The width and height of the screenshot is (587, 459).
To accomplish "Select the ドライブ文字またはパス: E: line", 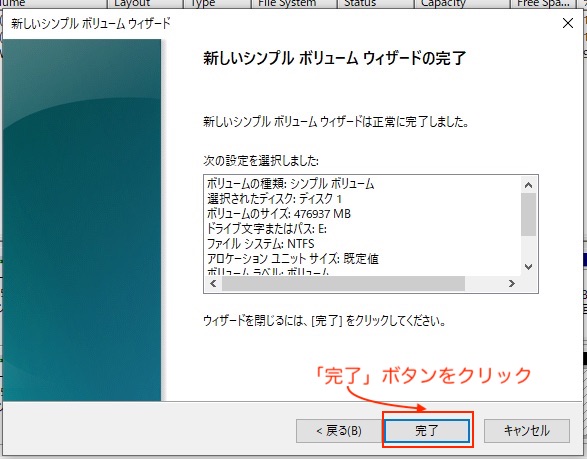I will point(267,229).
